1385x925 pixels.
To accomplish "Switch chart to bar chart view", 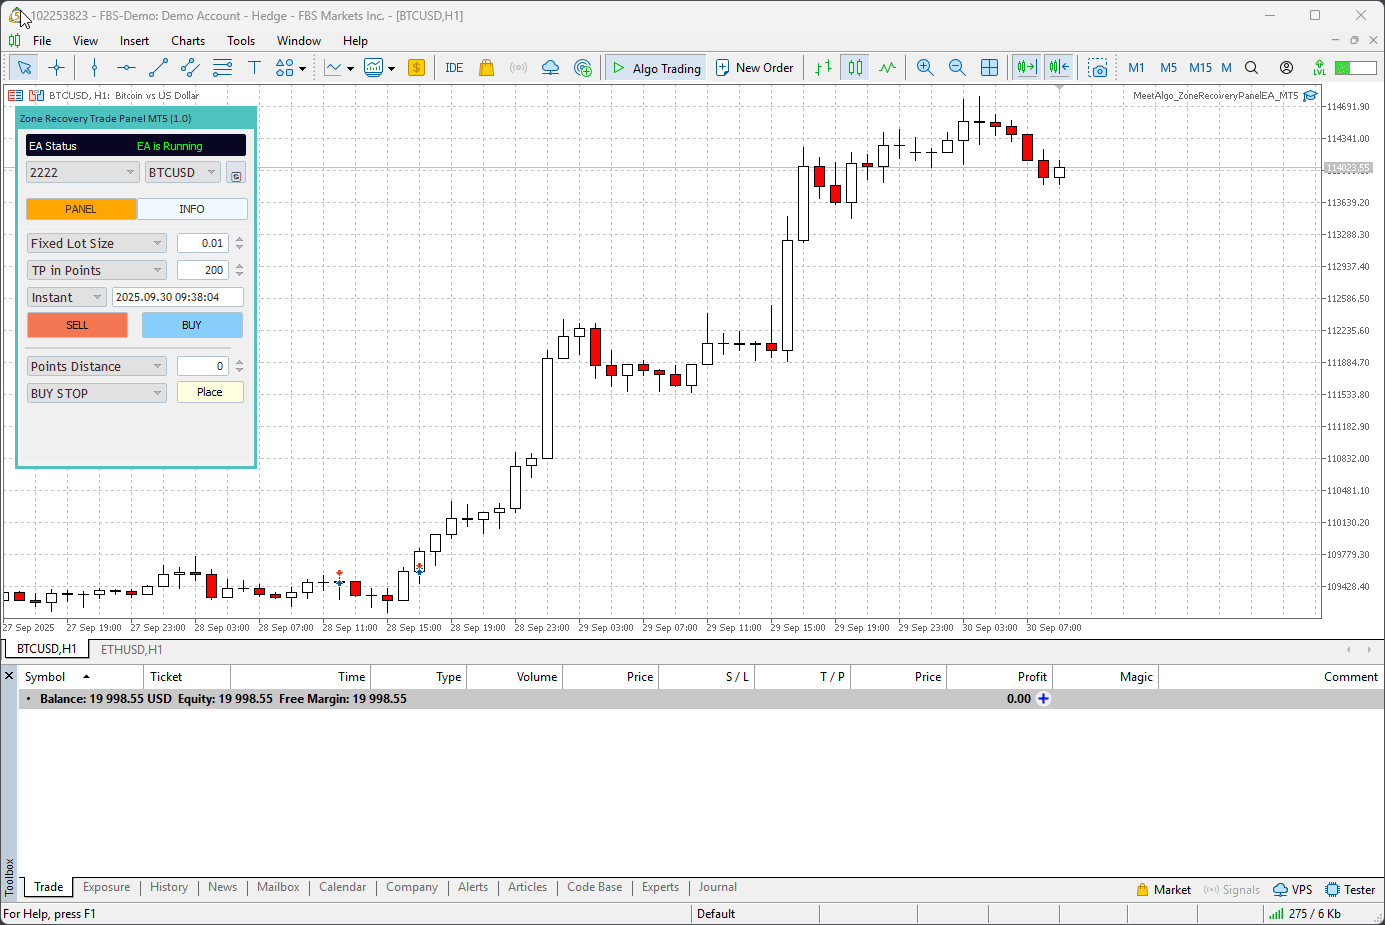I will 823,68.
